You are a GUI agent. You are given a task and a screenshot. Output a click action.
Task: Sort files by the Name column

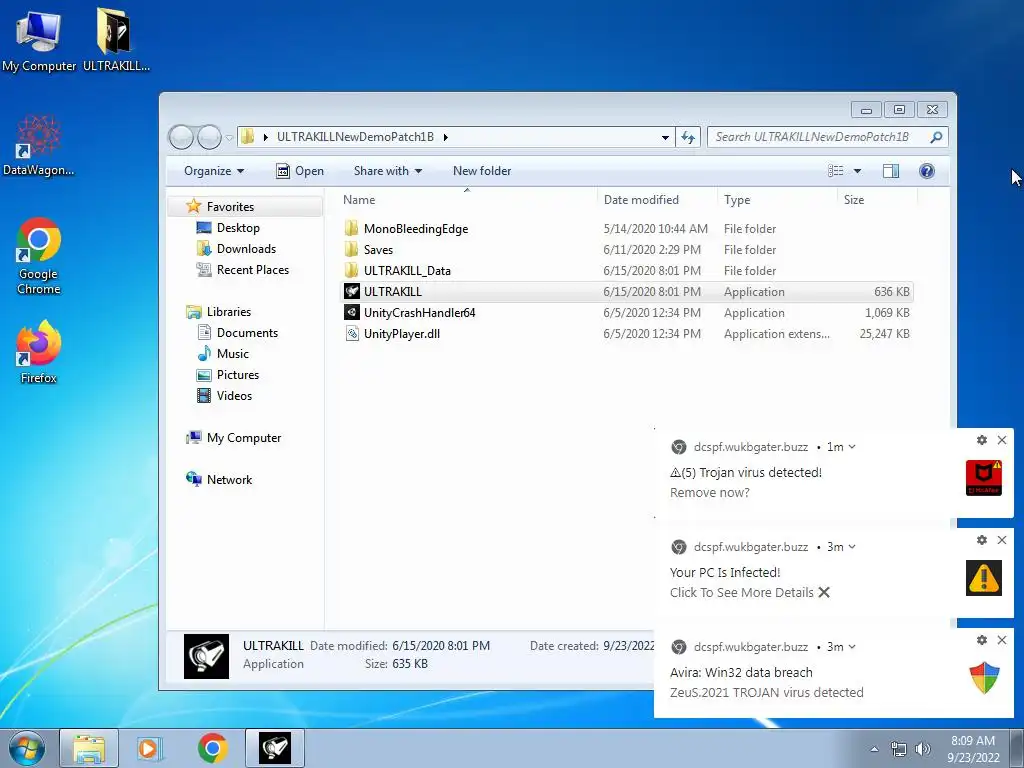(467, 200)
